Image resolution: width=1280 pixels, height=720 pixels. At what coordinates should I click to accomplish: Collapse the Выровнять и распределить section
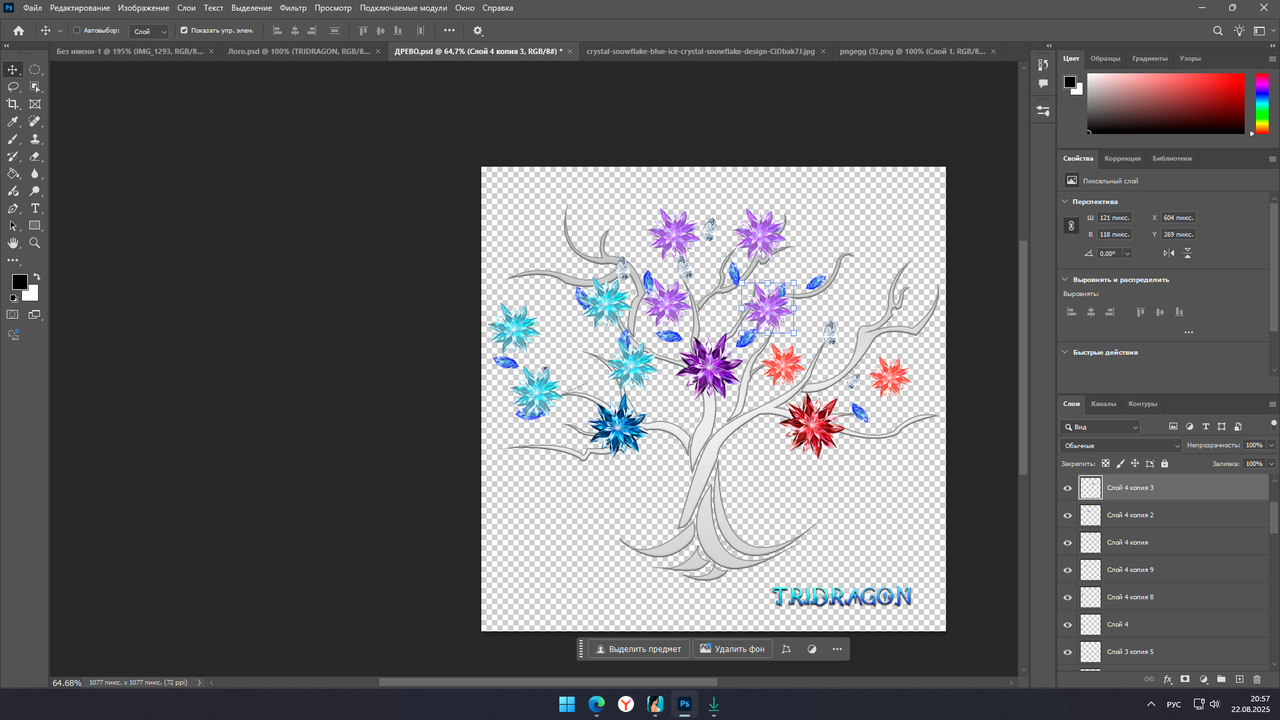coord(1065,280)
